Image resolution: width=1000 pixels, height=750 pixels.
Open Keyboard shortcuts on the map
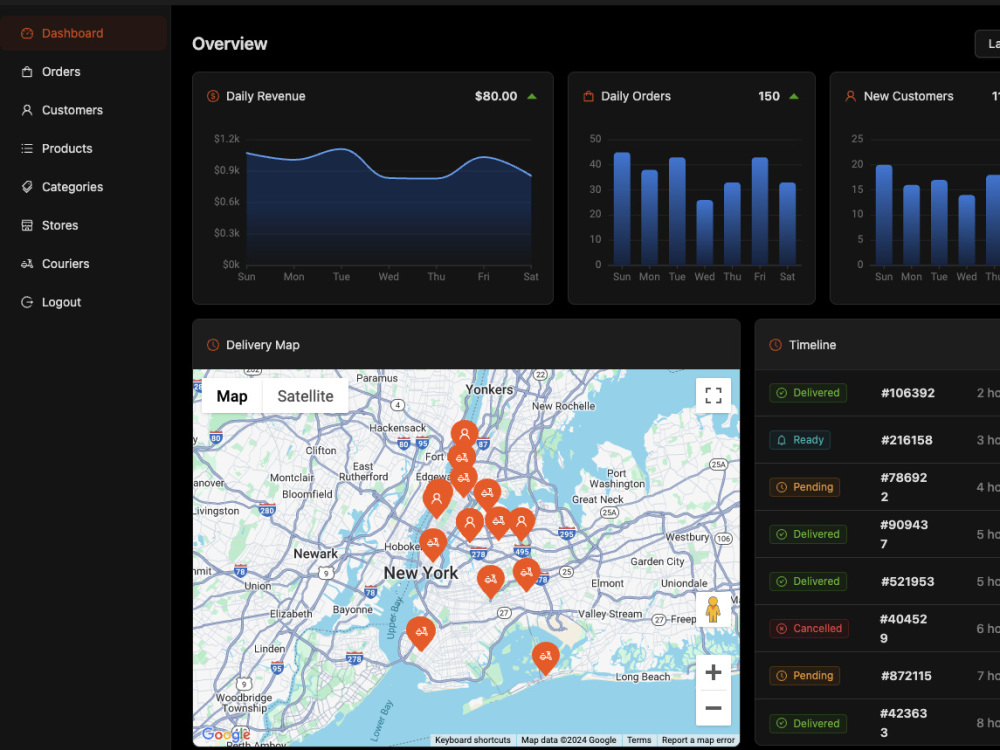click(x=473, y=740)
